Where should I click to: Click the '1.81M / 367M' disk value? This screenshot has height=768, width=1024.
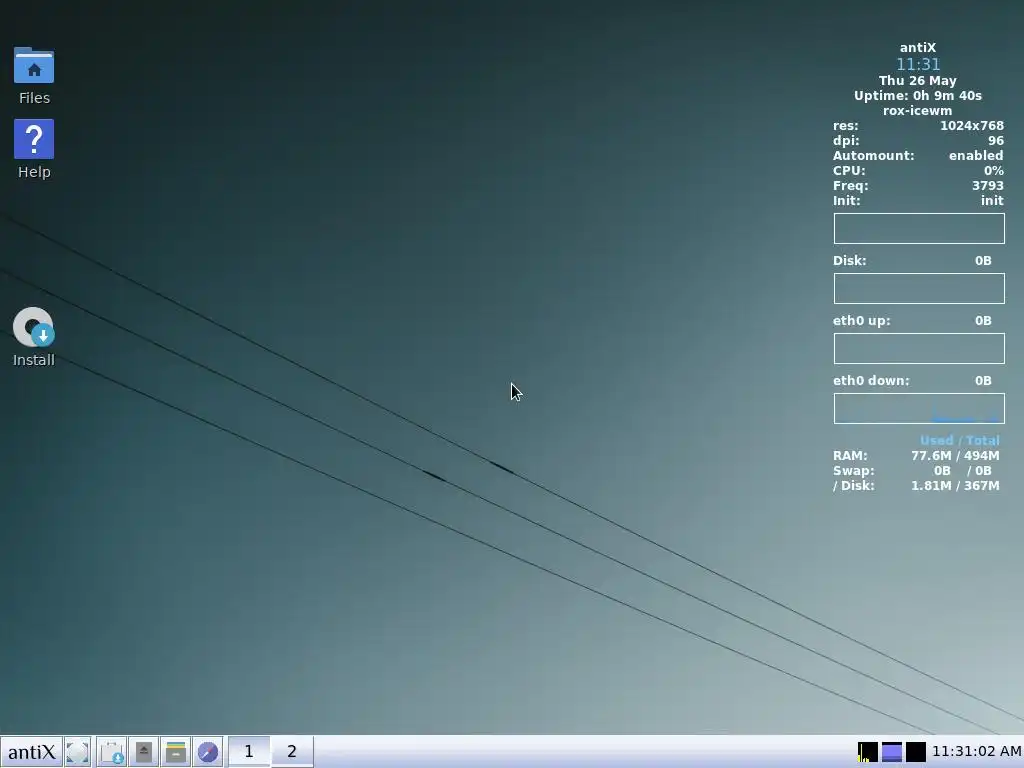tap(955, 485)
